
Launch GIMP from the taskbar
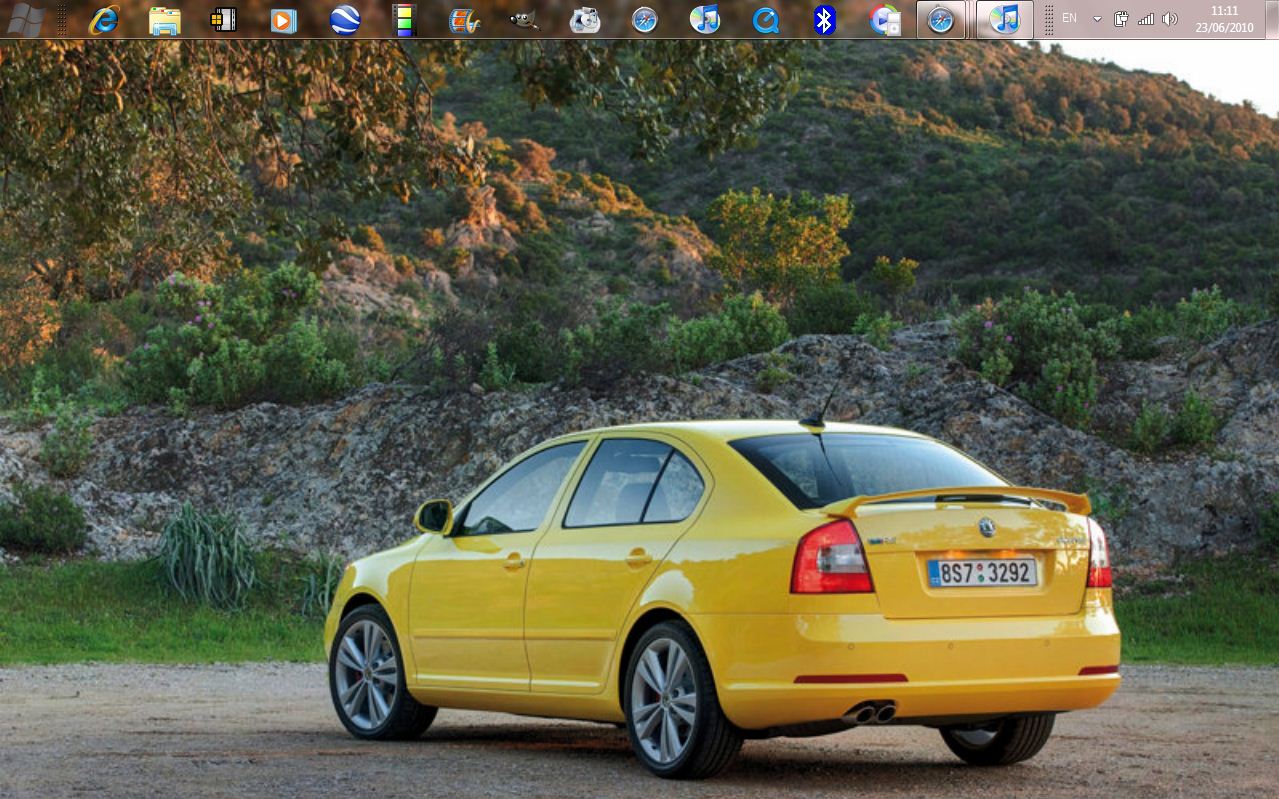pos(524,19)
